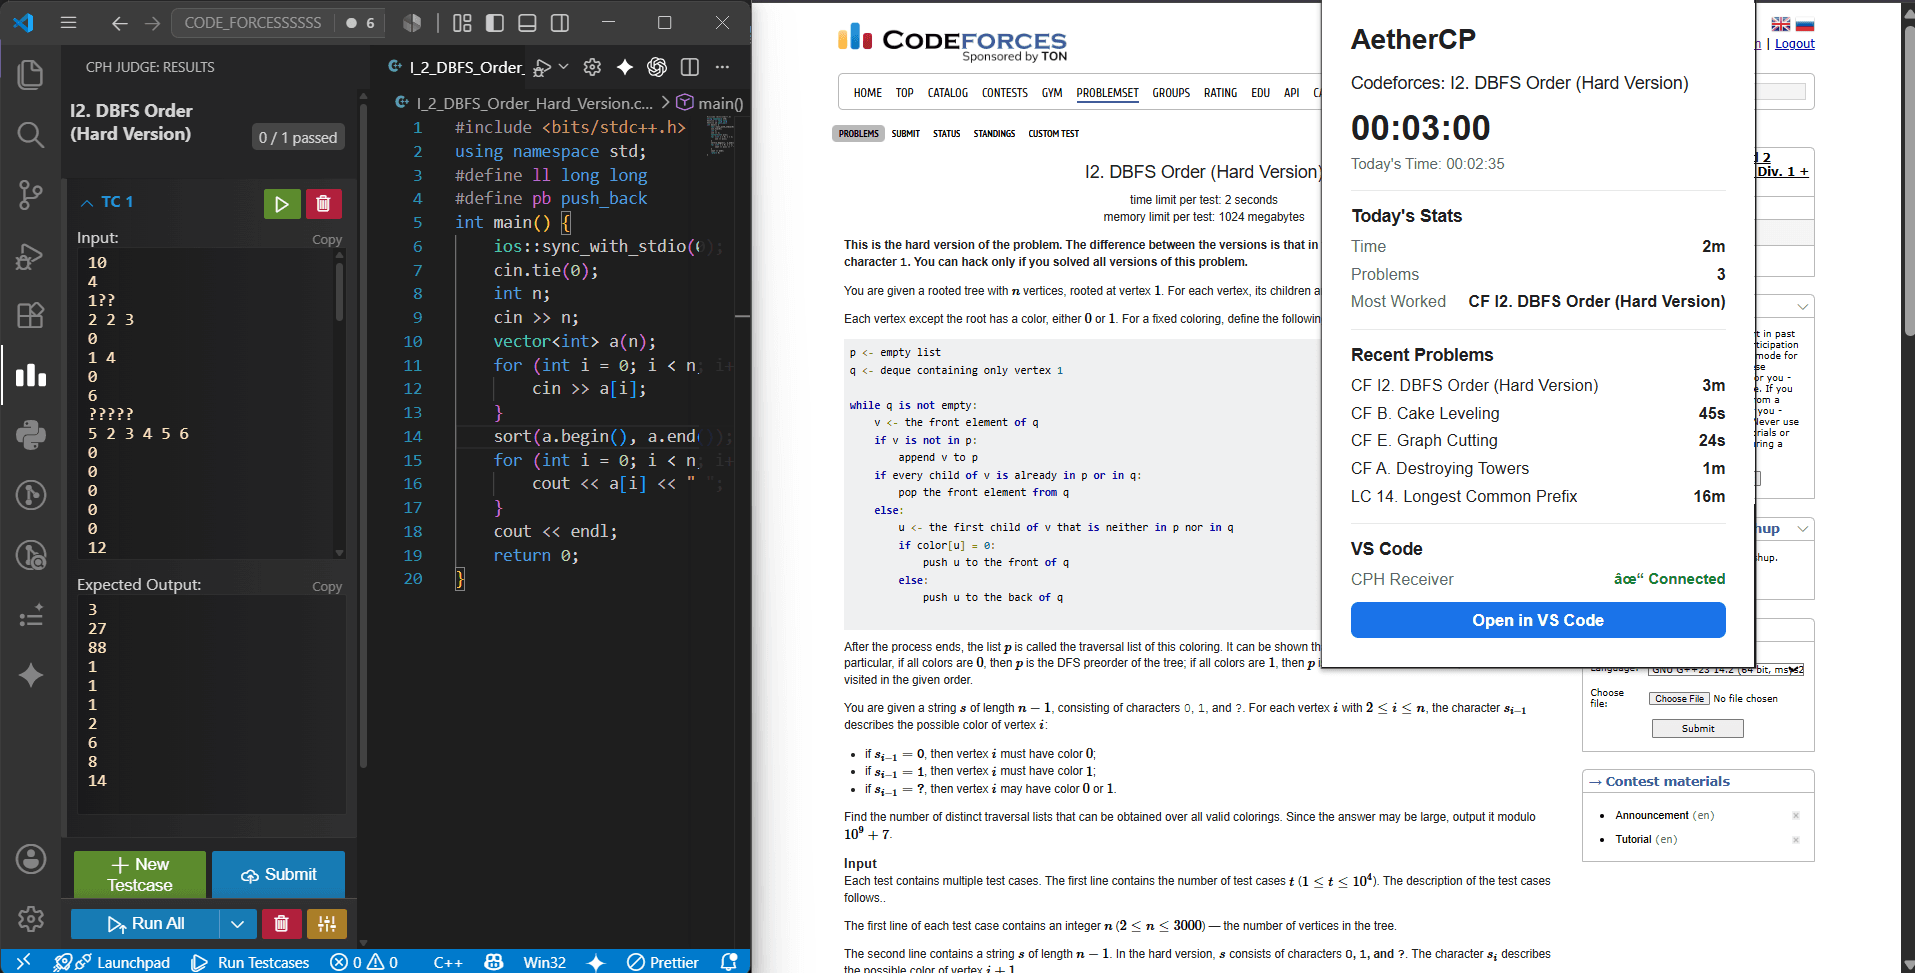Toggle bottom panel visibility
Screen dimensions: 1915x973
click(x=528, y=22)
